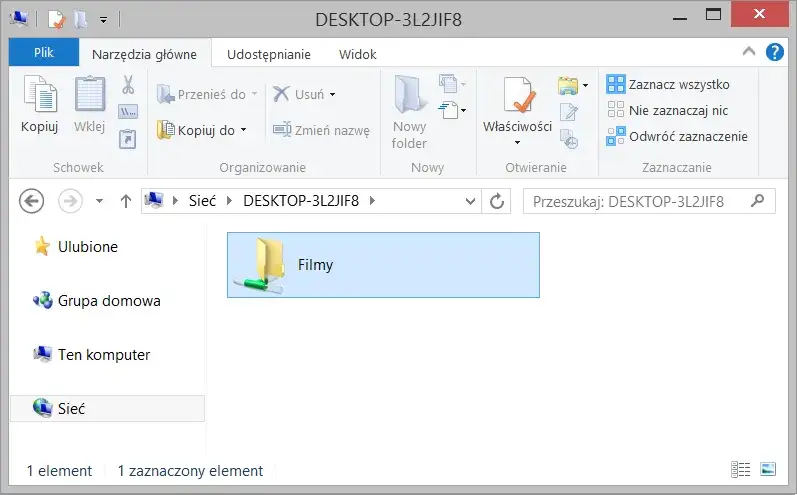Switch to details view icon in status bar

(x=740, y=469)
